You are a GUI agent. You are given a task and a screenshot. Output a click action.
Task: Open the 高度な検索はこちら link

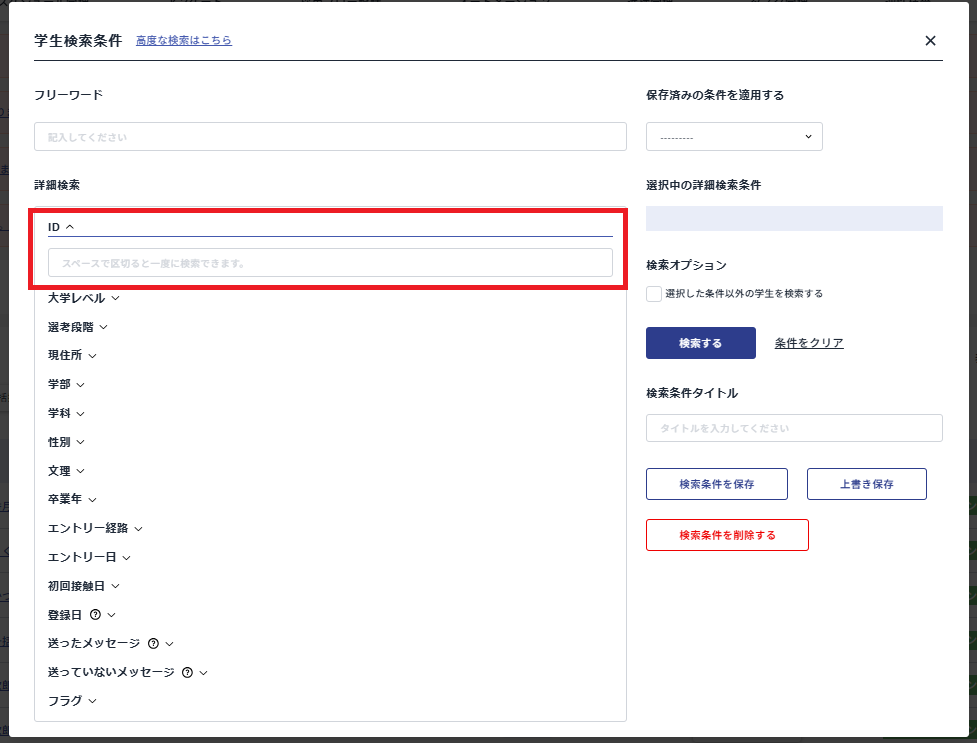tap(184, 40)
